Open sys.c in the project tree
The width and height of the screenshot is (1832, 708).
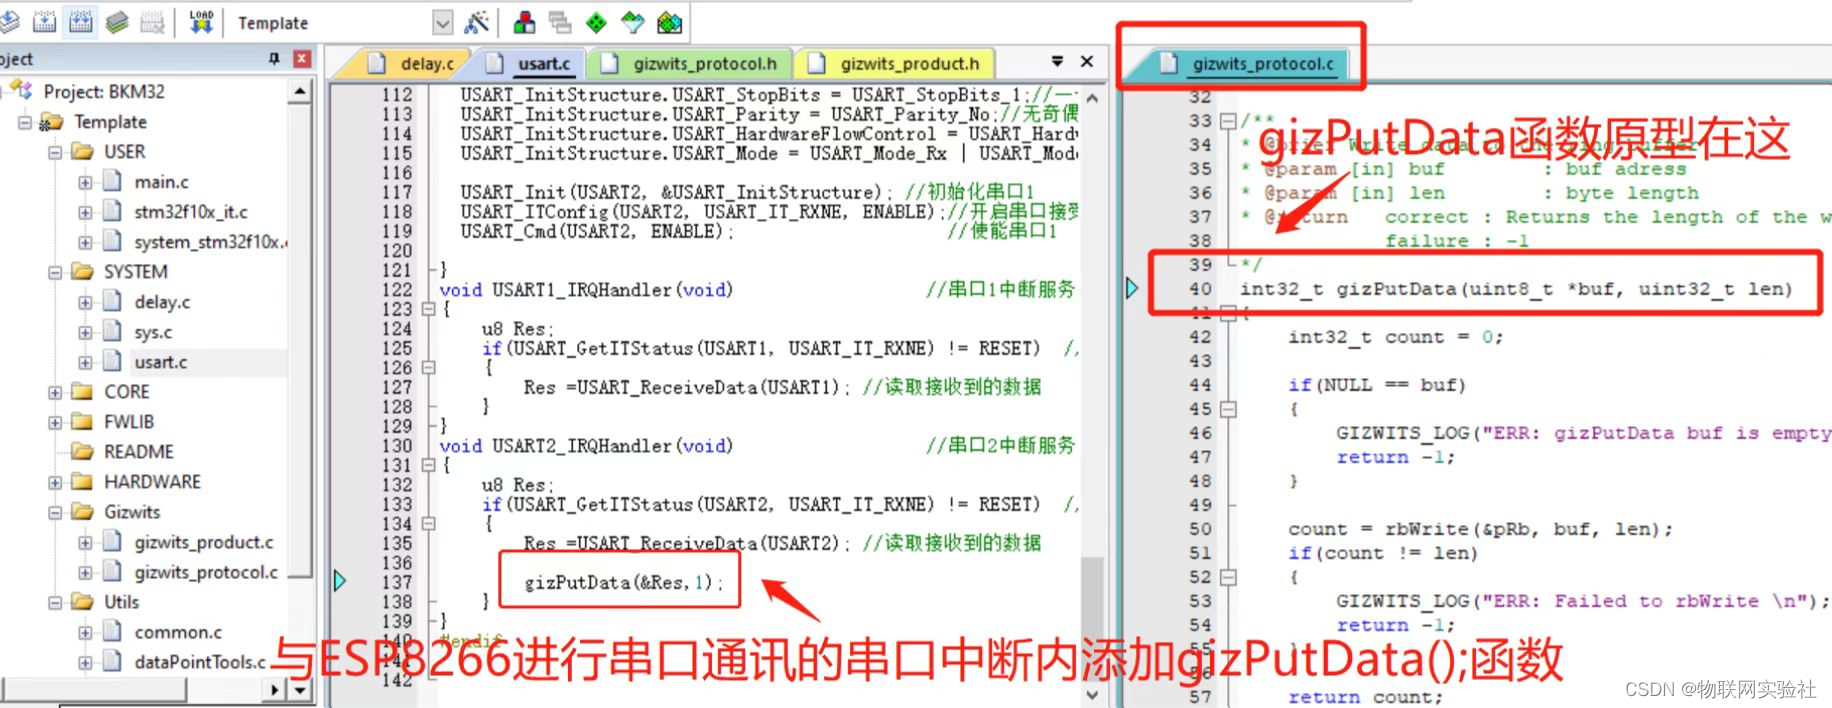coord(153,332)
